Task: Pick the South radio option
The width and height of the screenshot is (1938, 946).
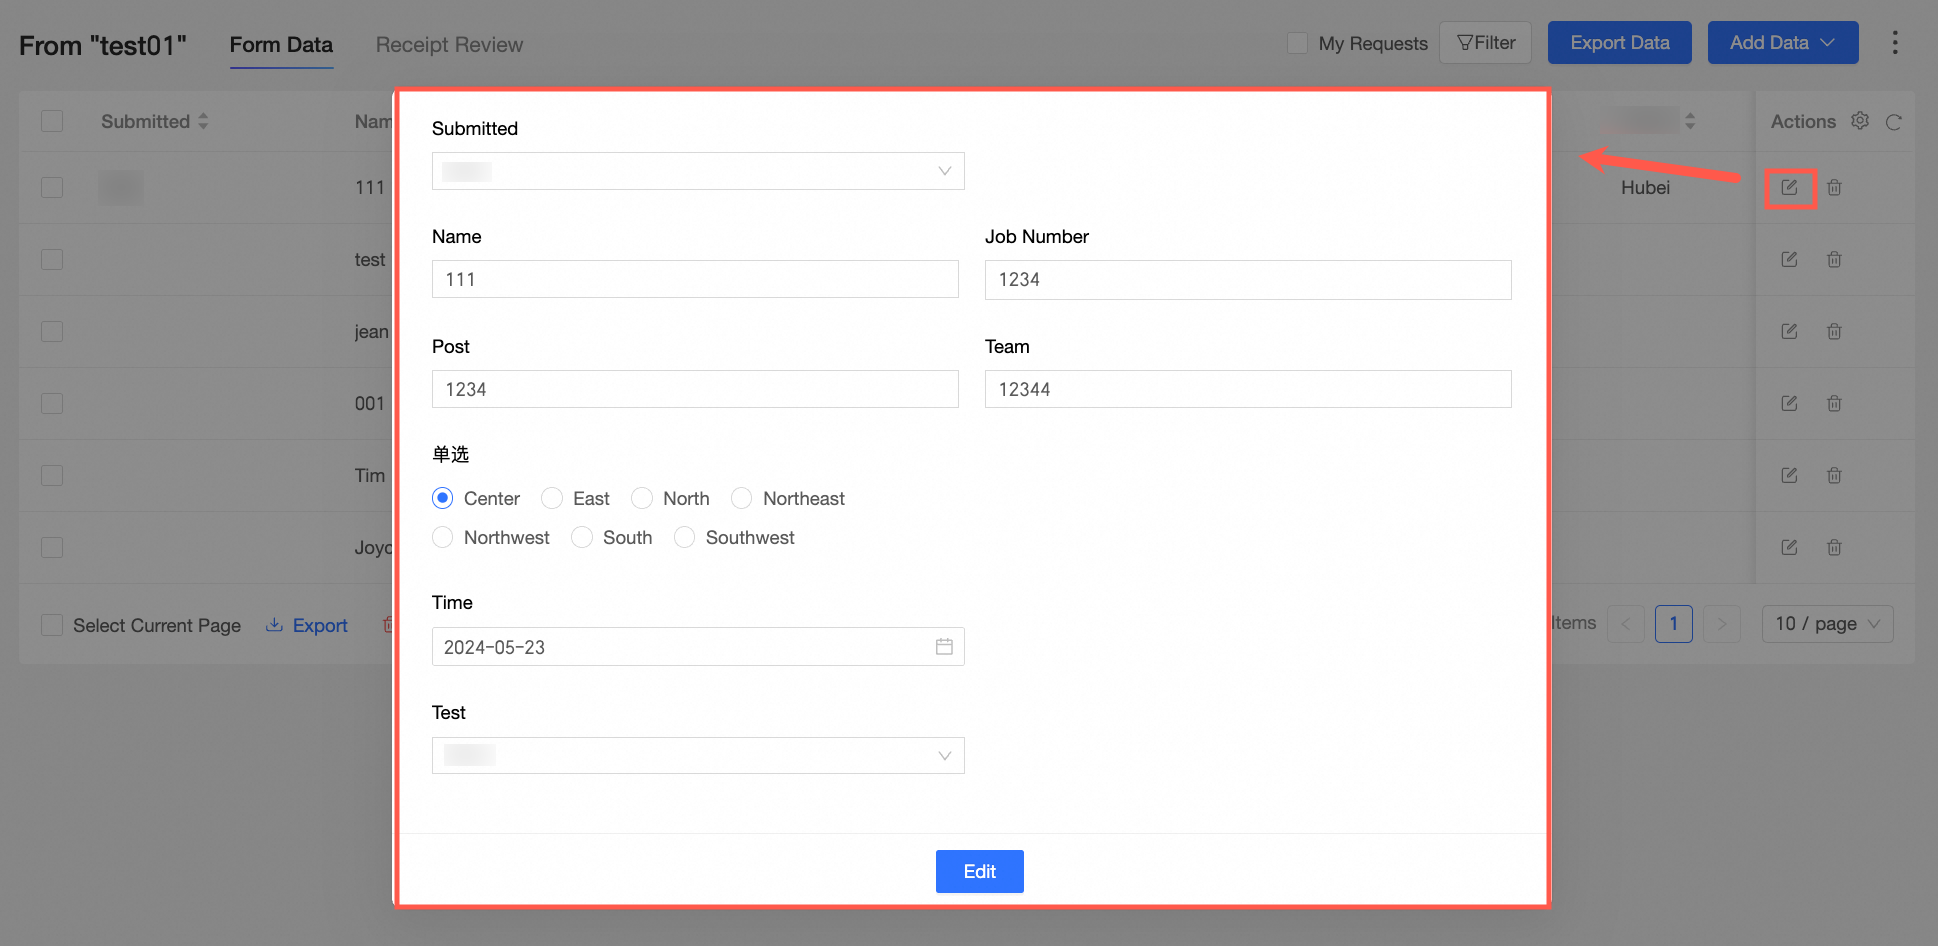Action: tap(582, 537)
